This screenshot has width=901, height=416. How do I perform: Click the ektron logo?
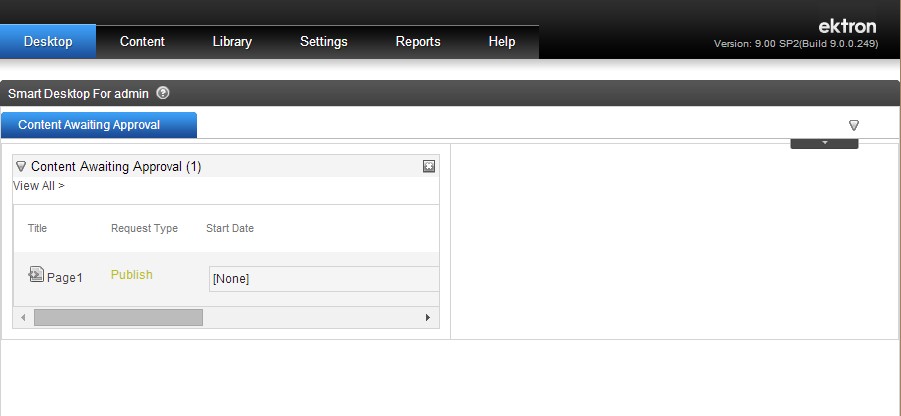pos(848,26)
